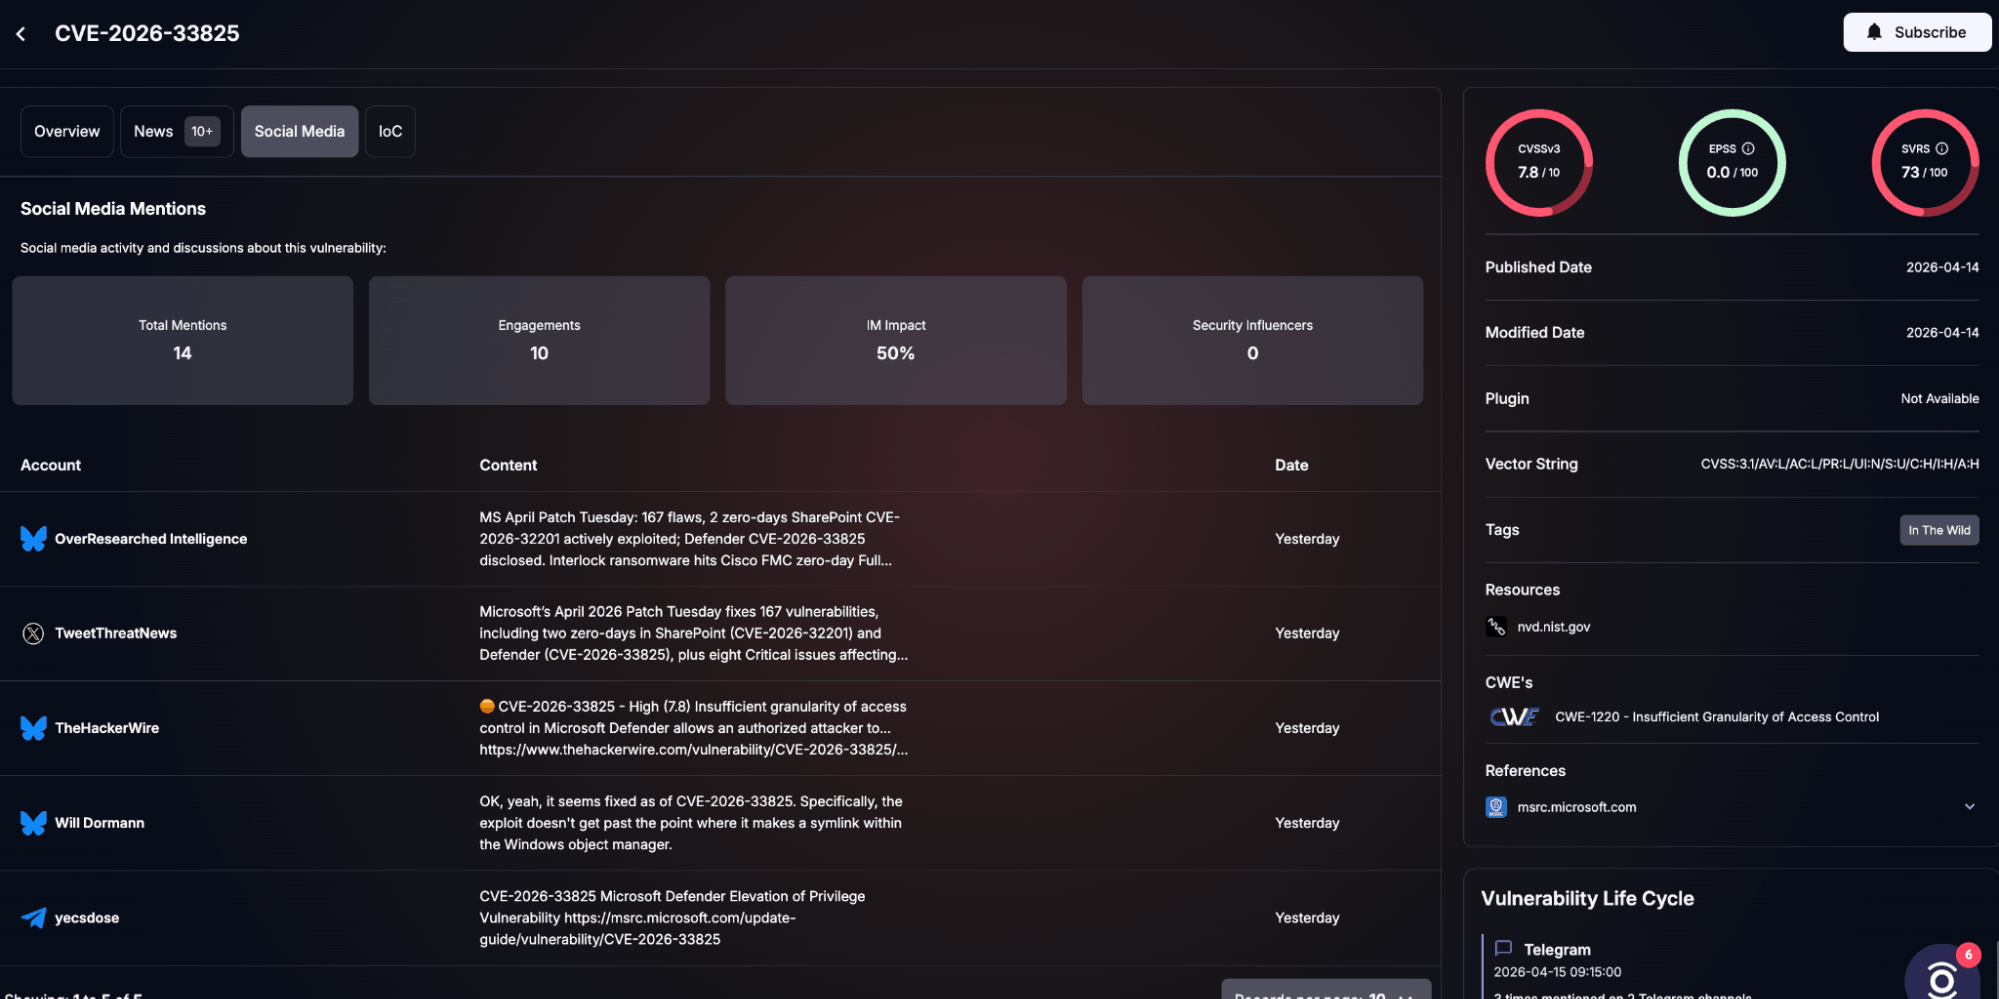Click the Subscribe button
This screenshot has width=1999, height=999.
[x=1917, y=32]
